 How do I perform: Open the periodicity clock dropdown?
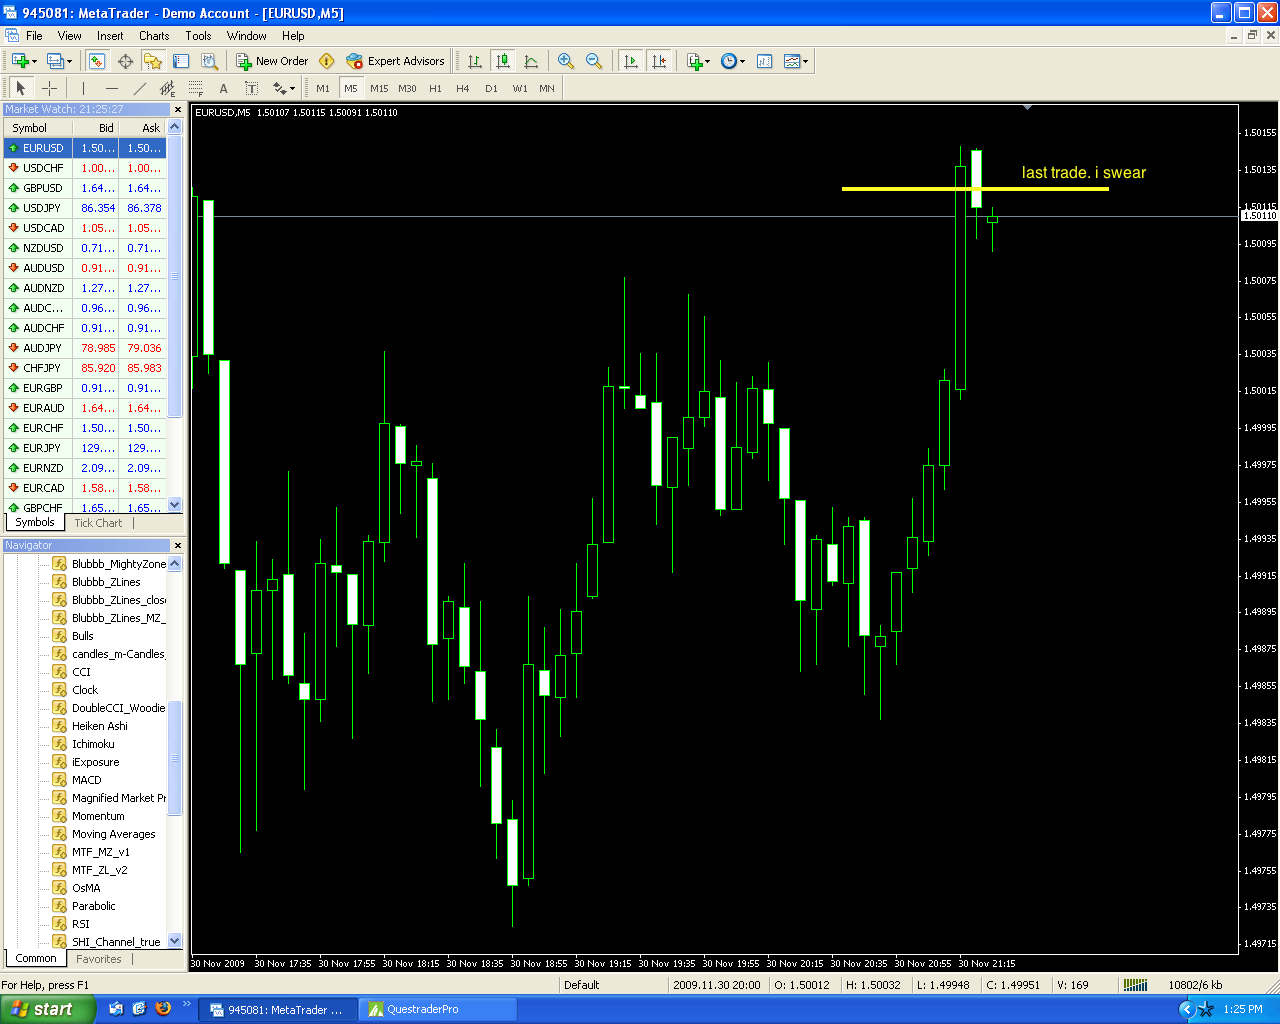pos(733,61)
